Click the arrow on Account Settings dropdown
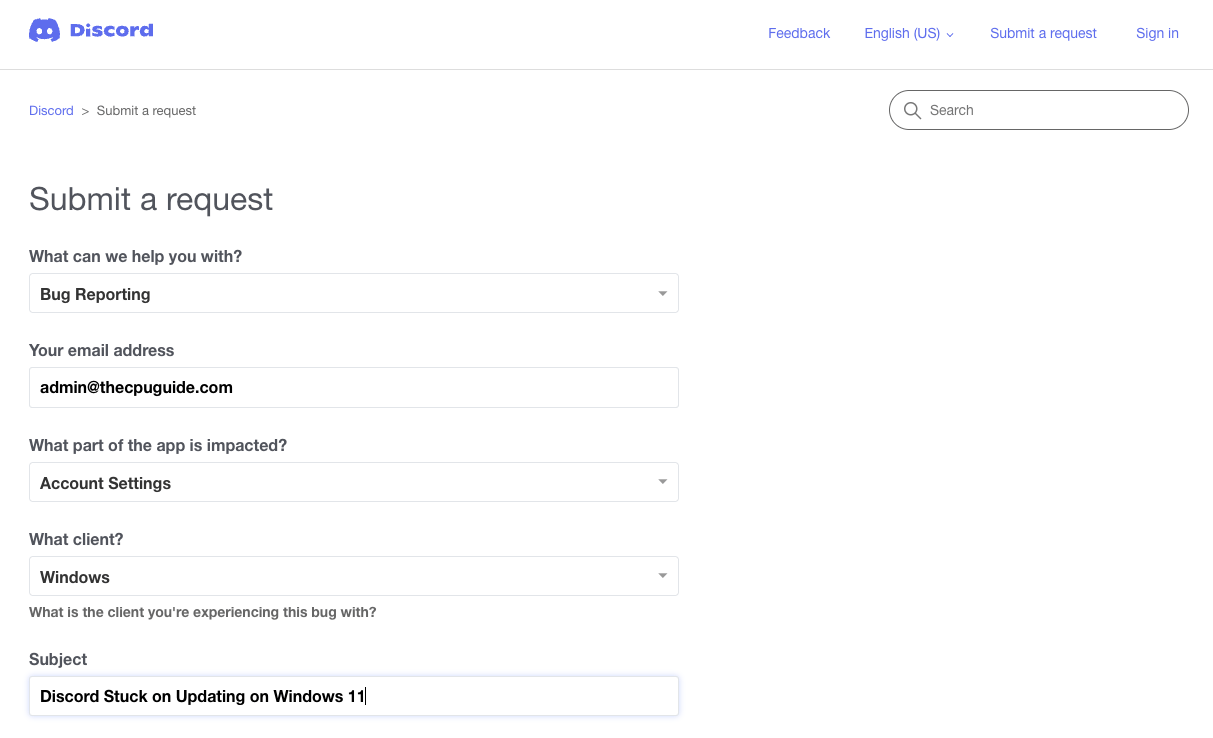Viewport: 1213px width, 738px height. [x=662, y=482]
